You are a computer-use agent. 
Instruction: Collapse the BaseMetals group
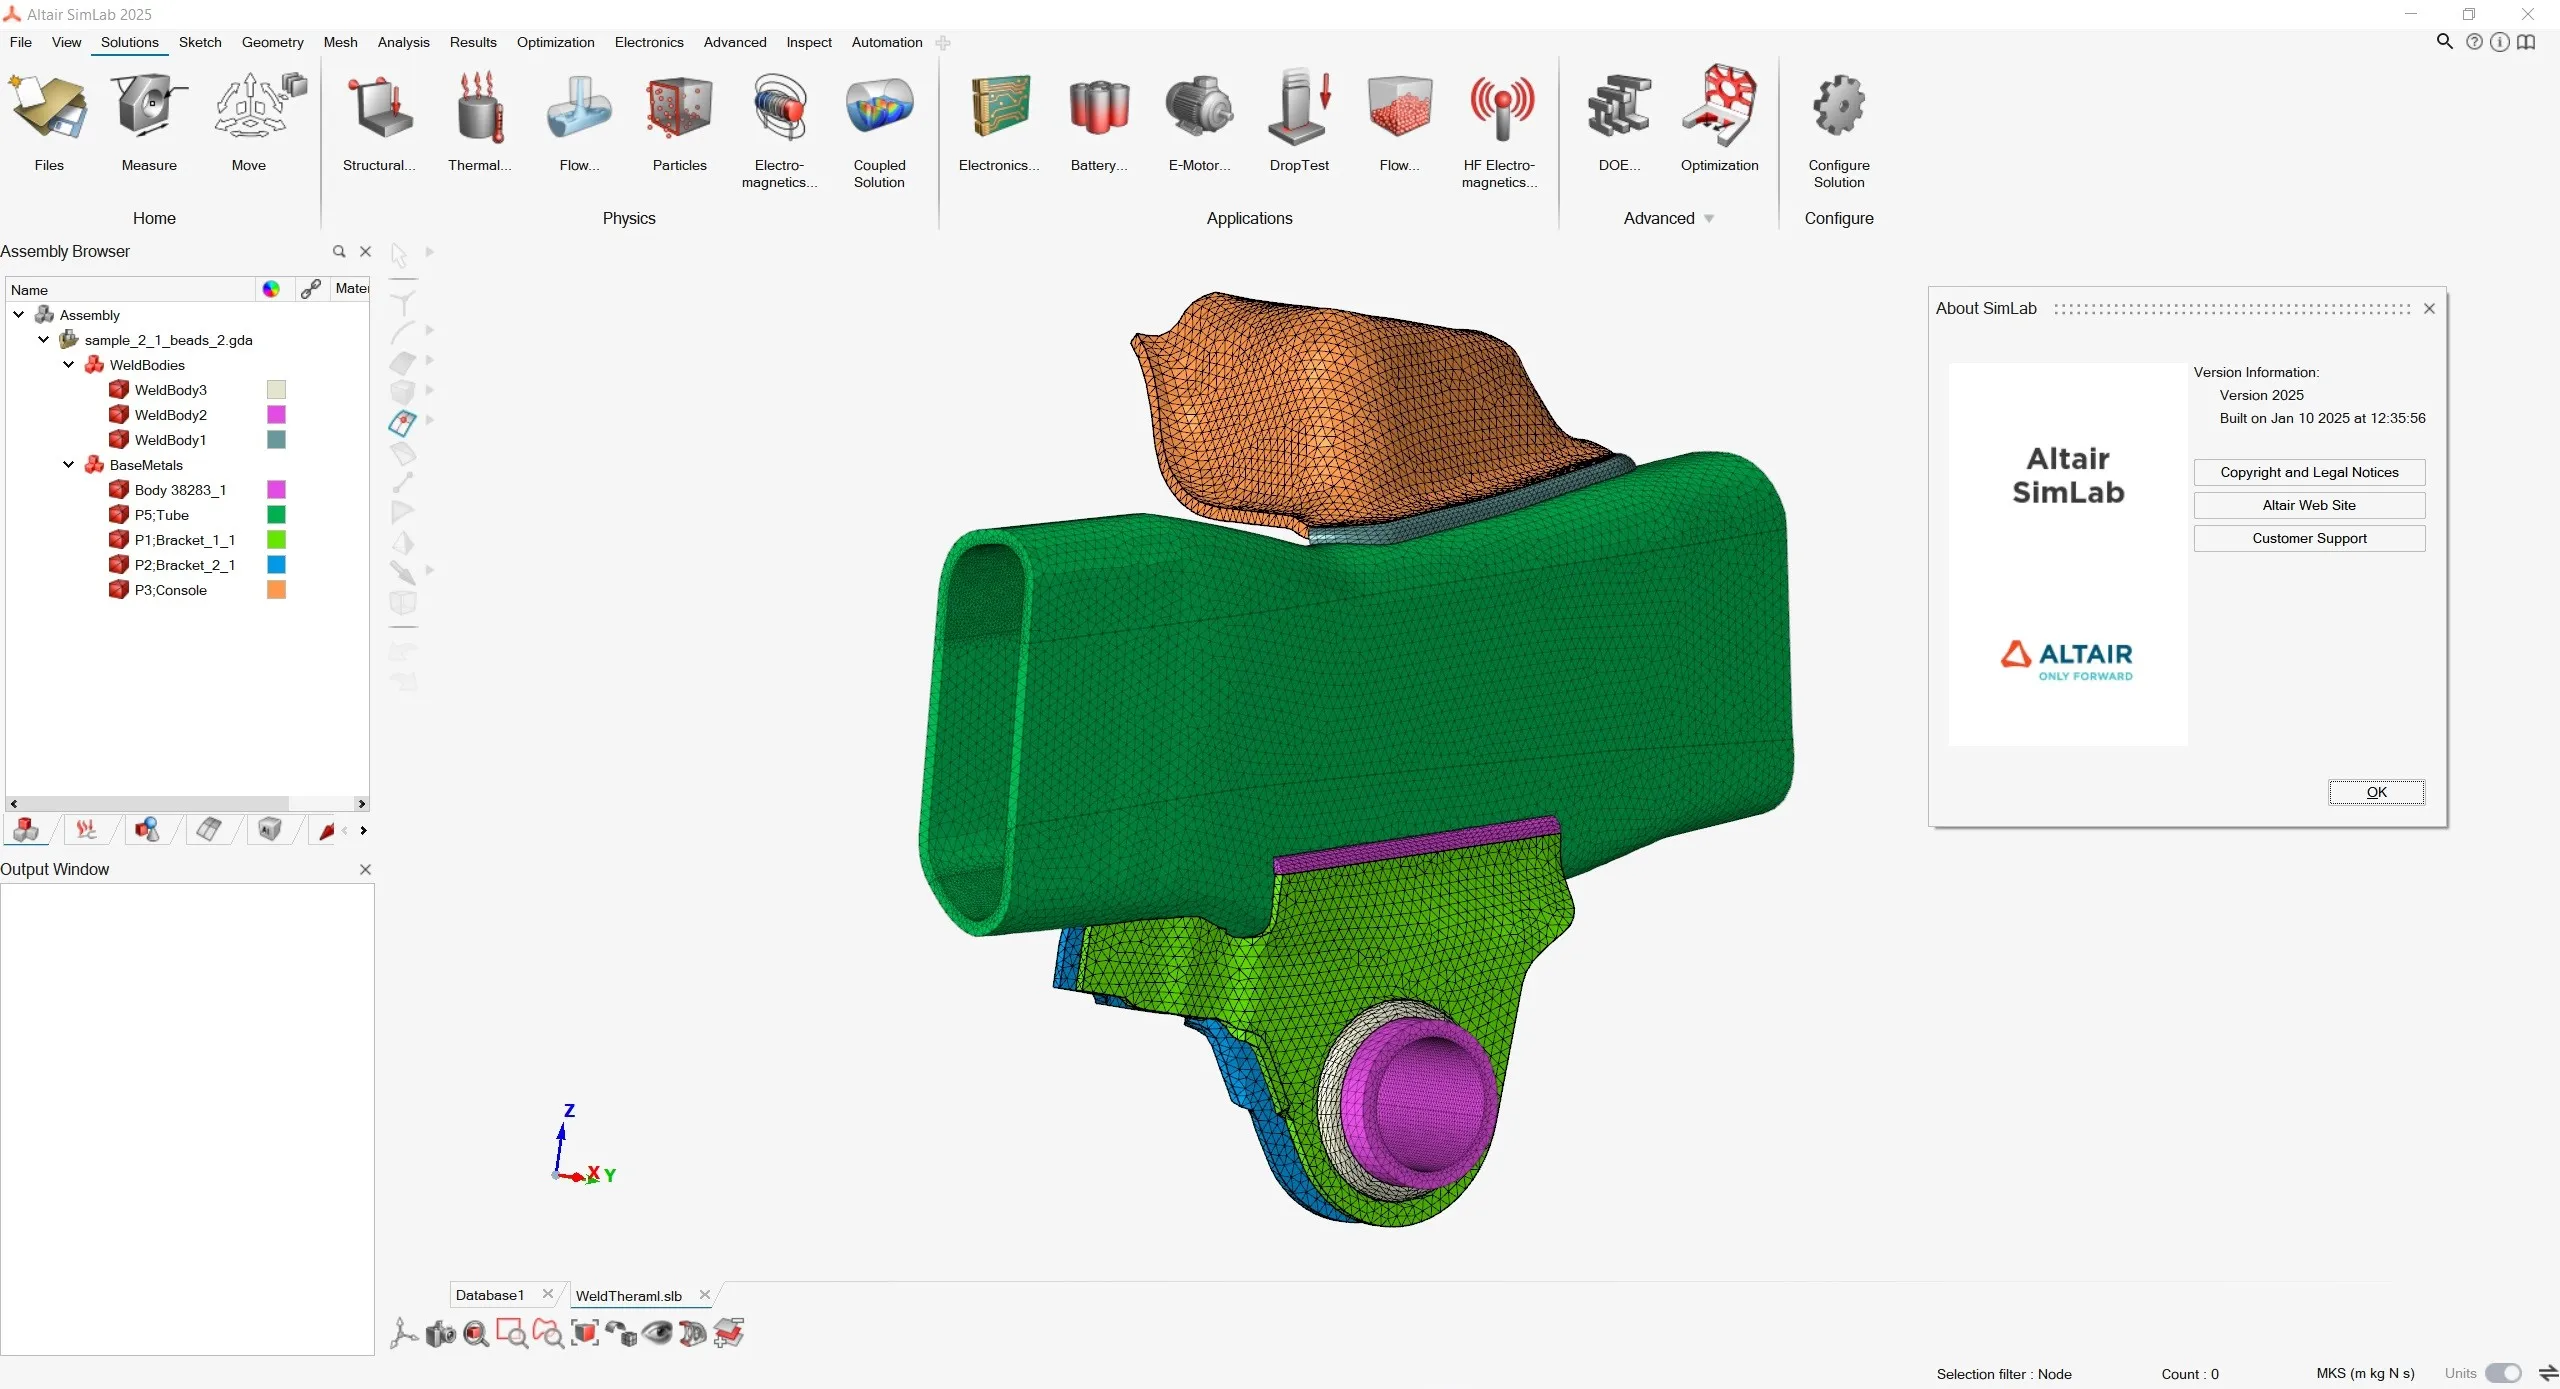tap(68, 465)
